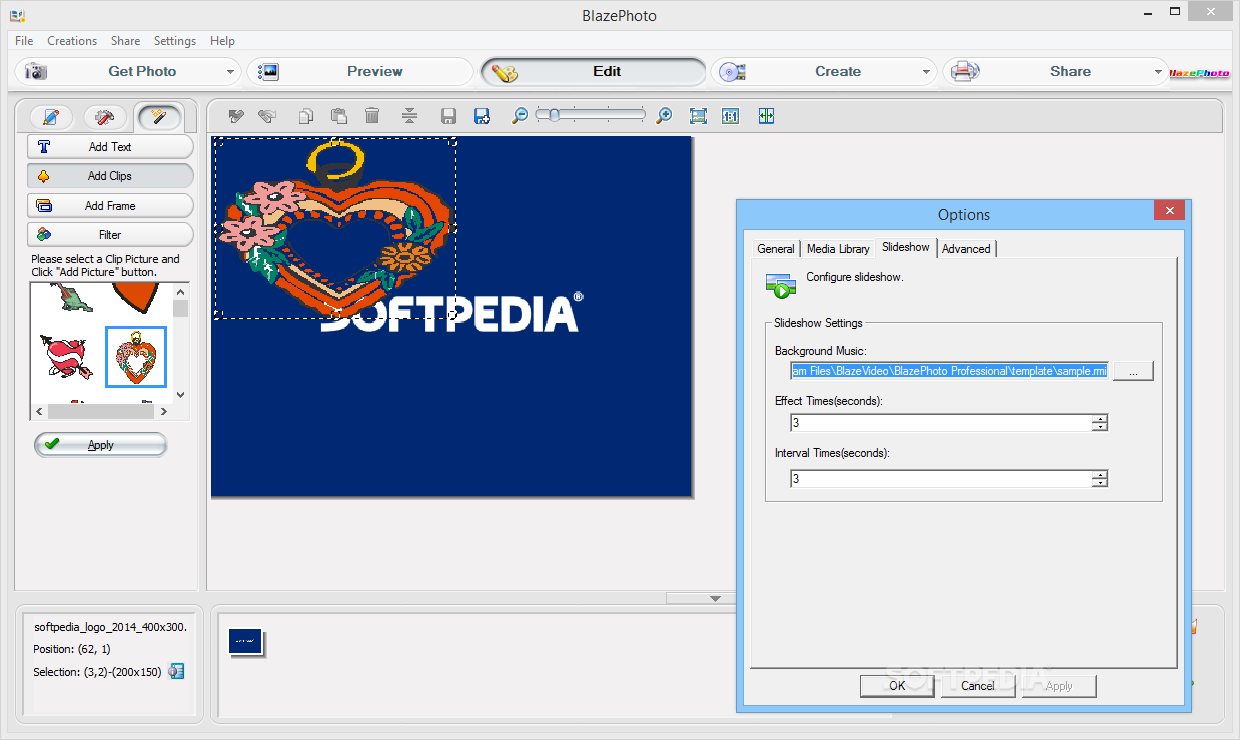Open the Share menu in the menu bar
This screenshot has width=1240, height=740.
pyautogui.click(x=125, y=41)
